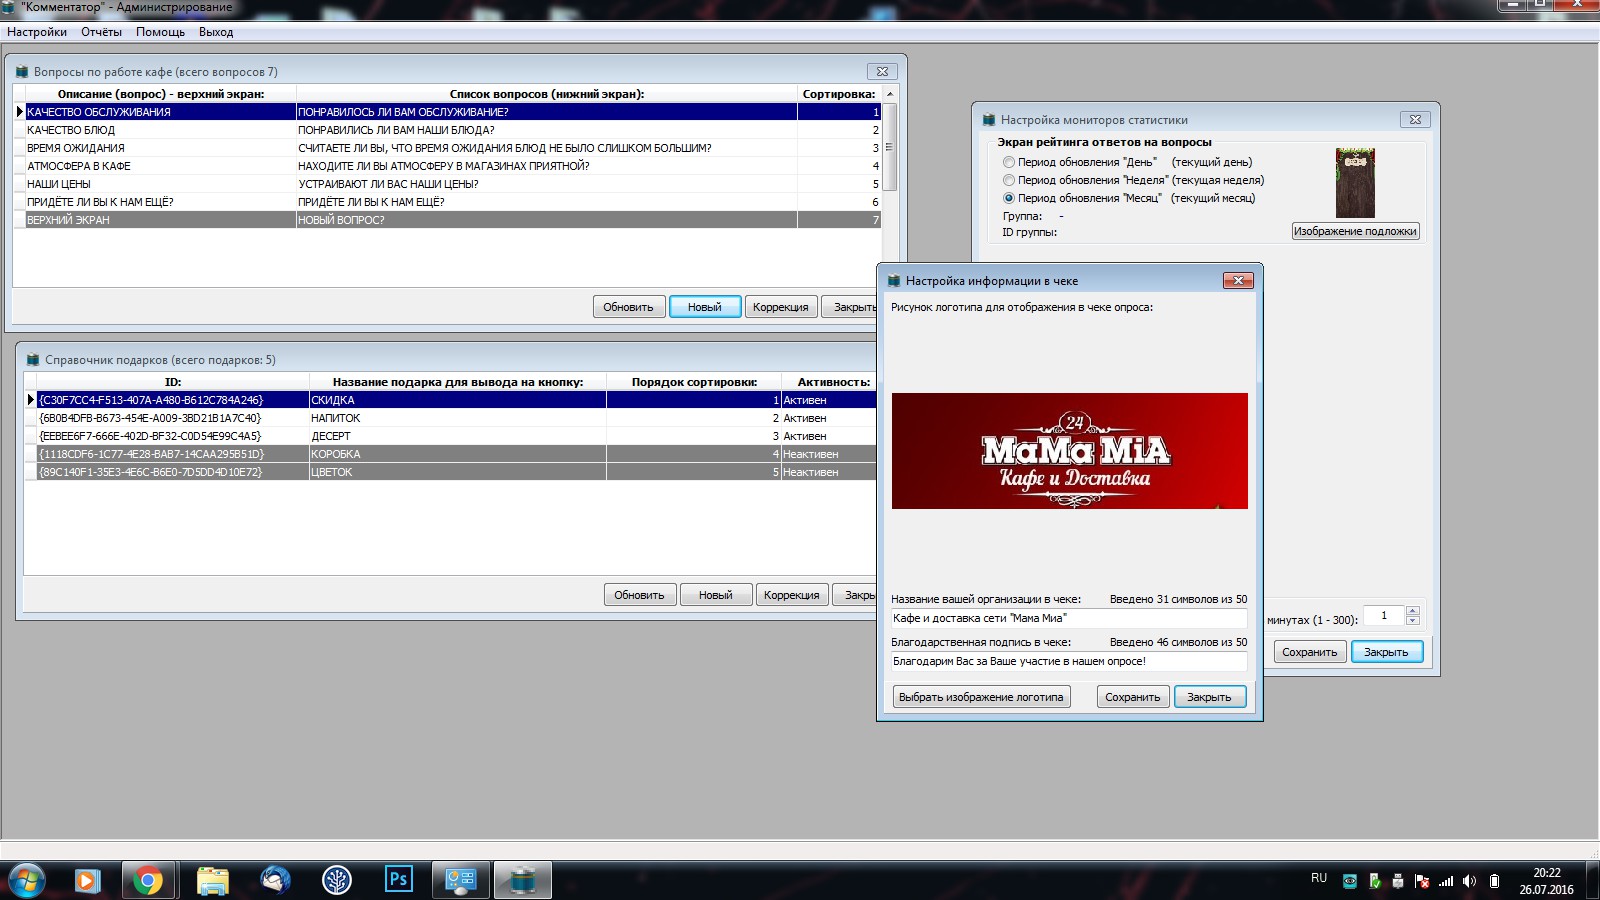The height and width of the screenshot is (900, 1600).
Task: Click the Mama Mia logo image preview
Action: tap(1069, 451)
